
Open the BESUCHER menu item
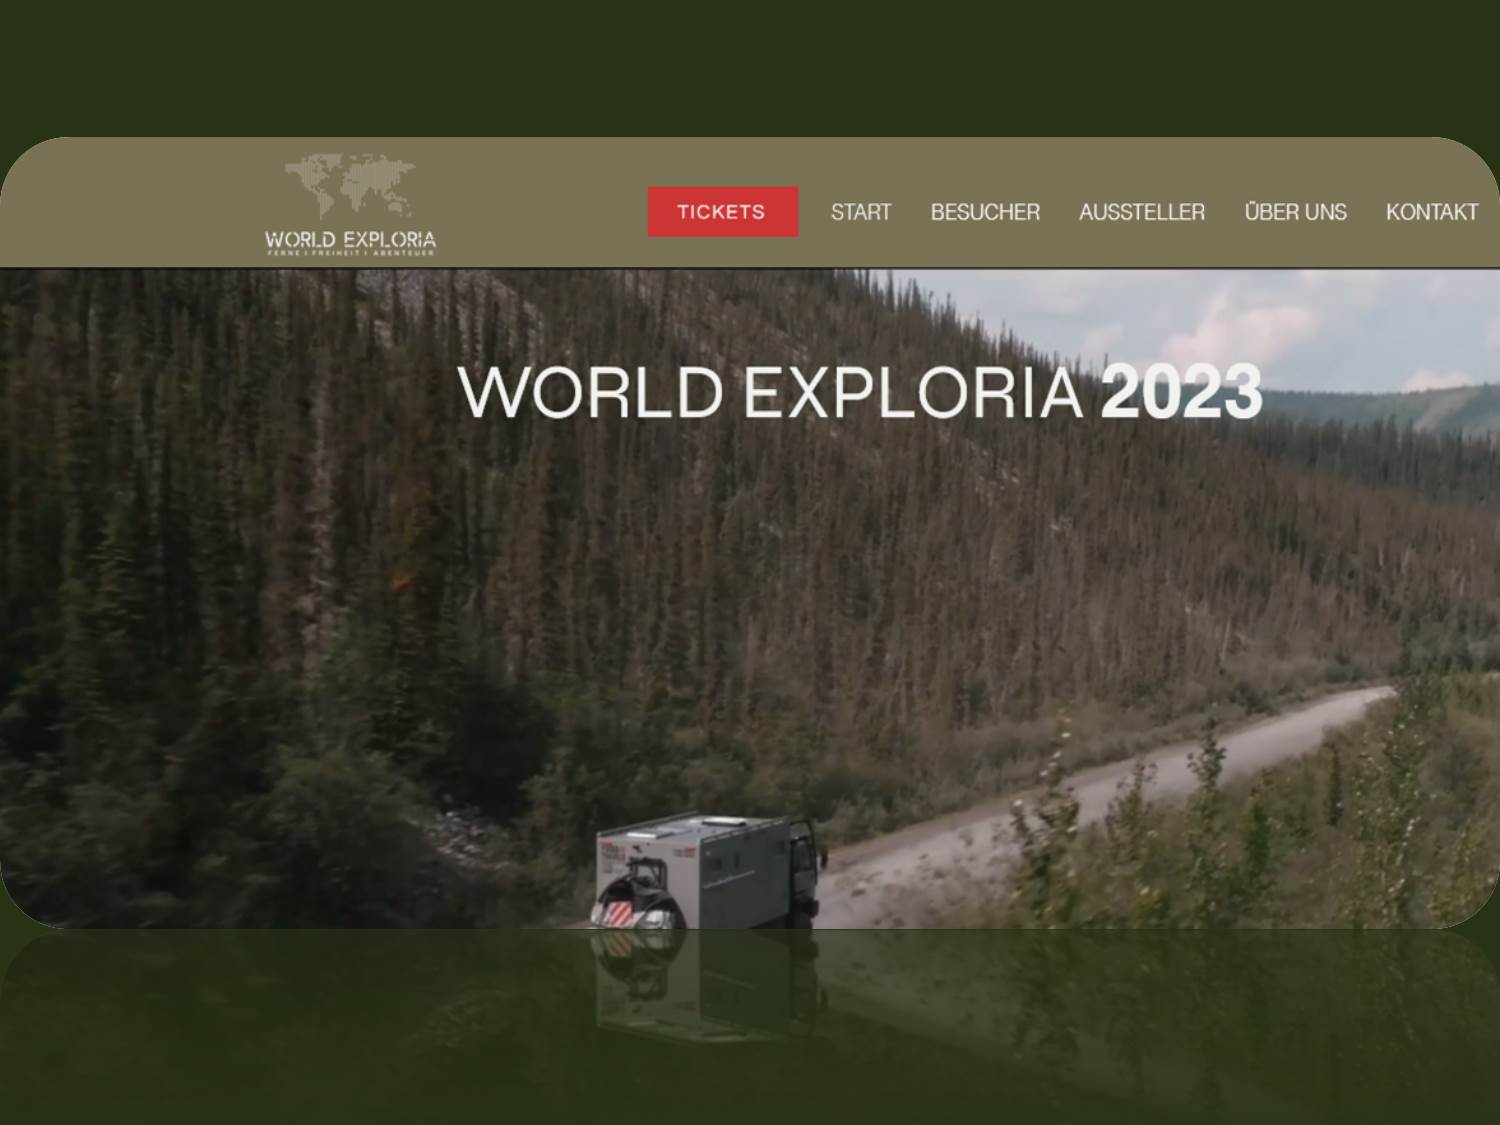point(985,212)
